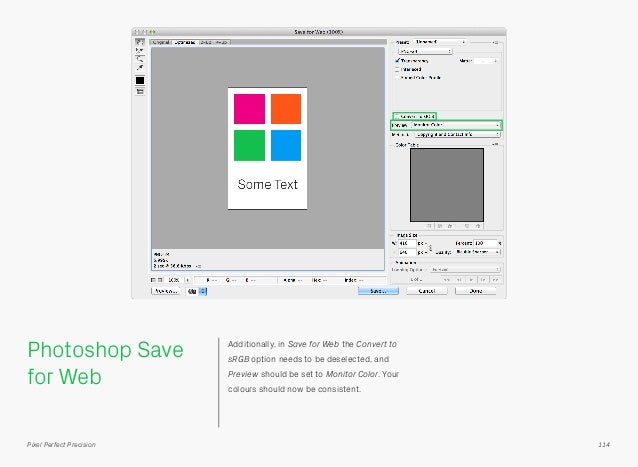Image resolution: width=638 pixels, height=467 pixels.
Task: Click the Done button
Action: tap(476, 291)
